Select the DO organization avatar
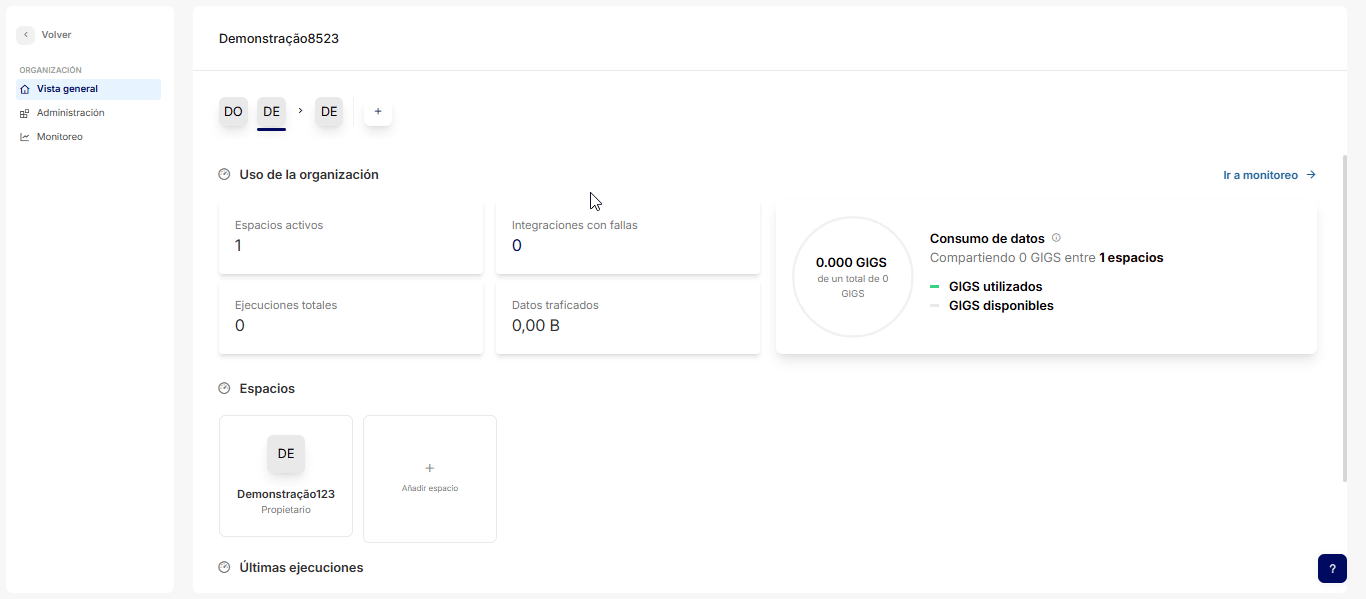This screenshot has height=599, width=1366. click(233, 112)
